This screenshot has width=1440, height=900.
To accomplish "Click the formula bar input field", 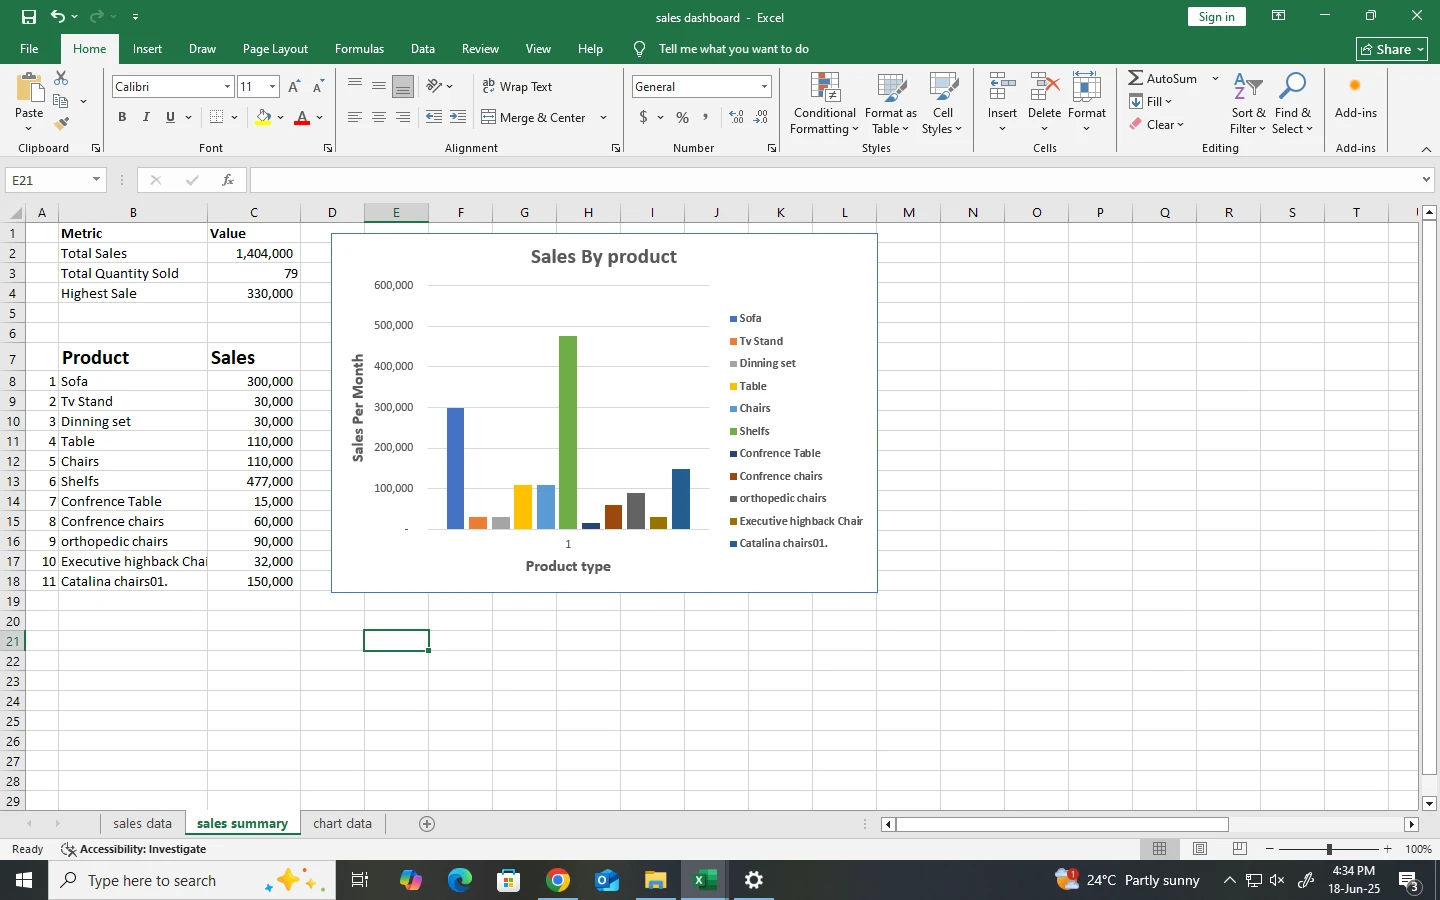I will pyautogui.click(x=830, y=180).
